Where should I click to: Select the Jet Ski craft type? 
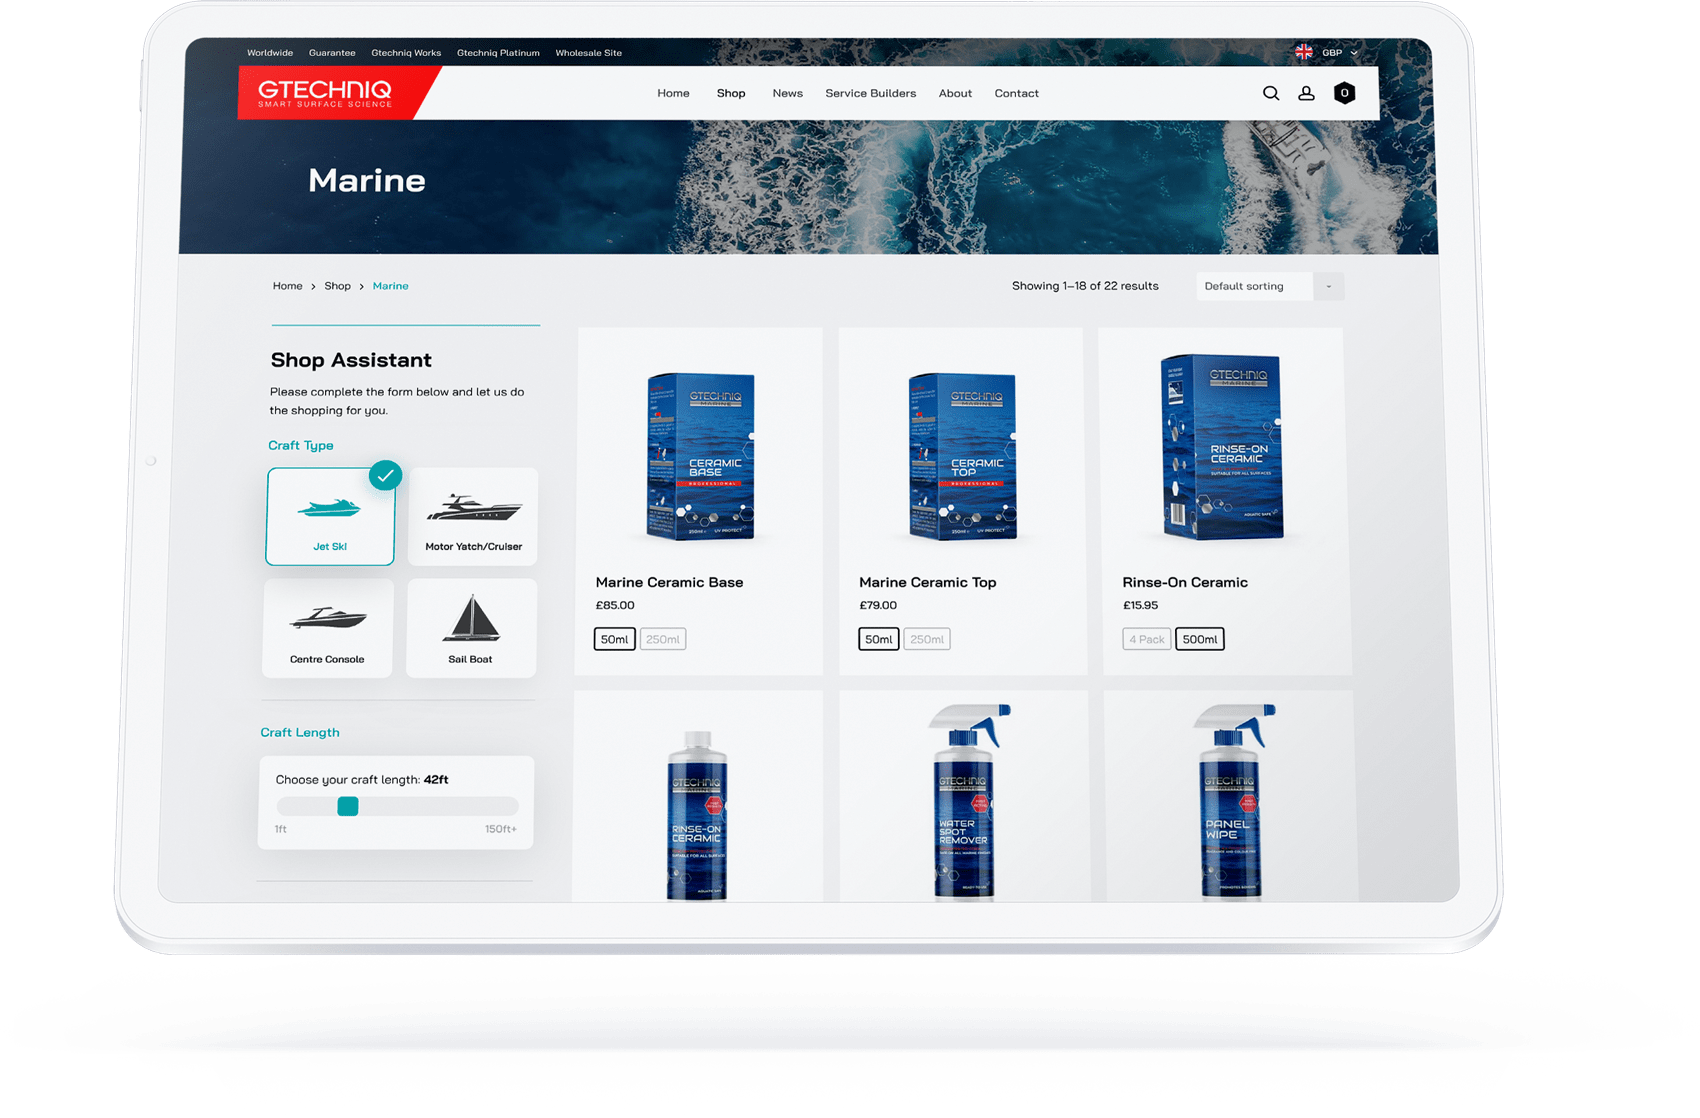pos(330,517)
